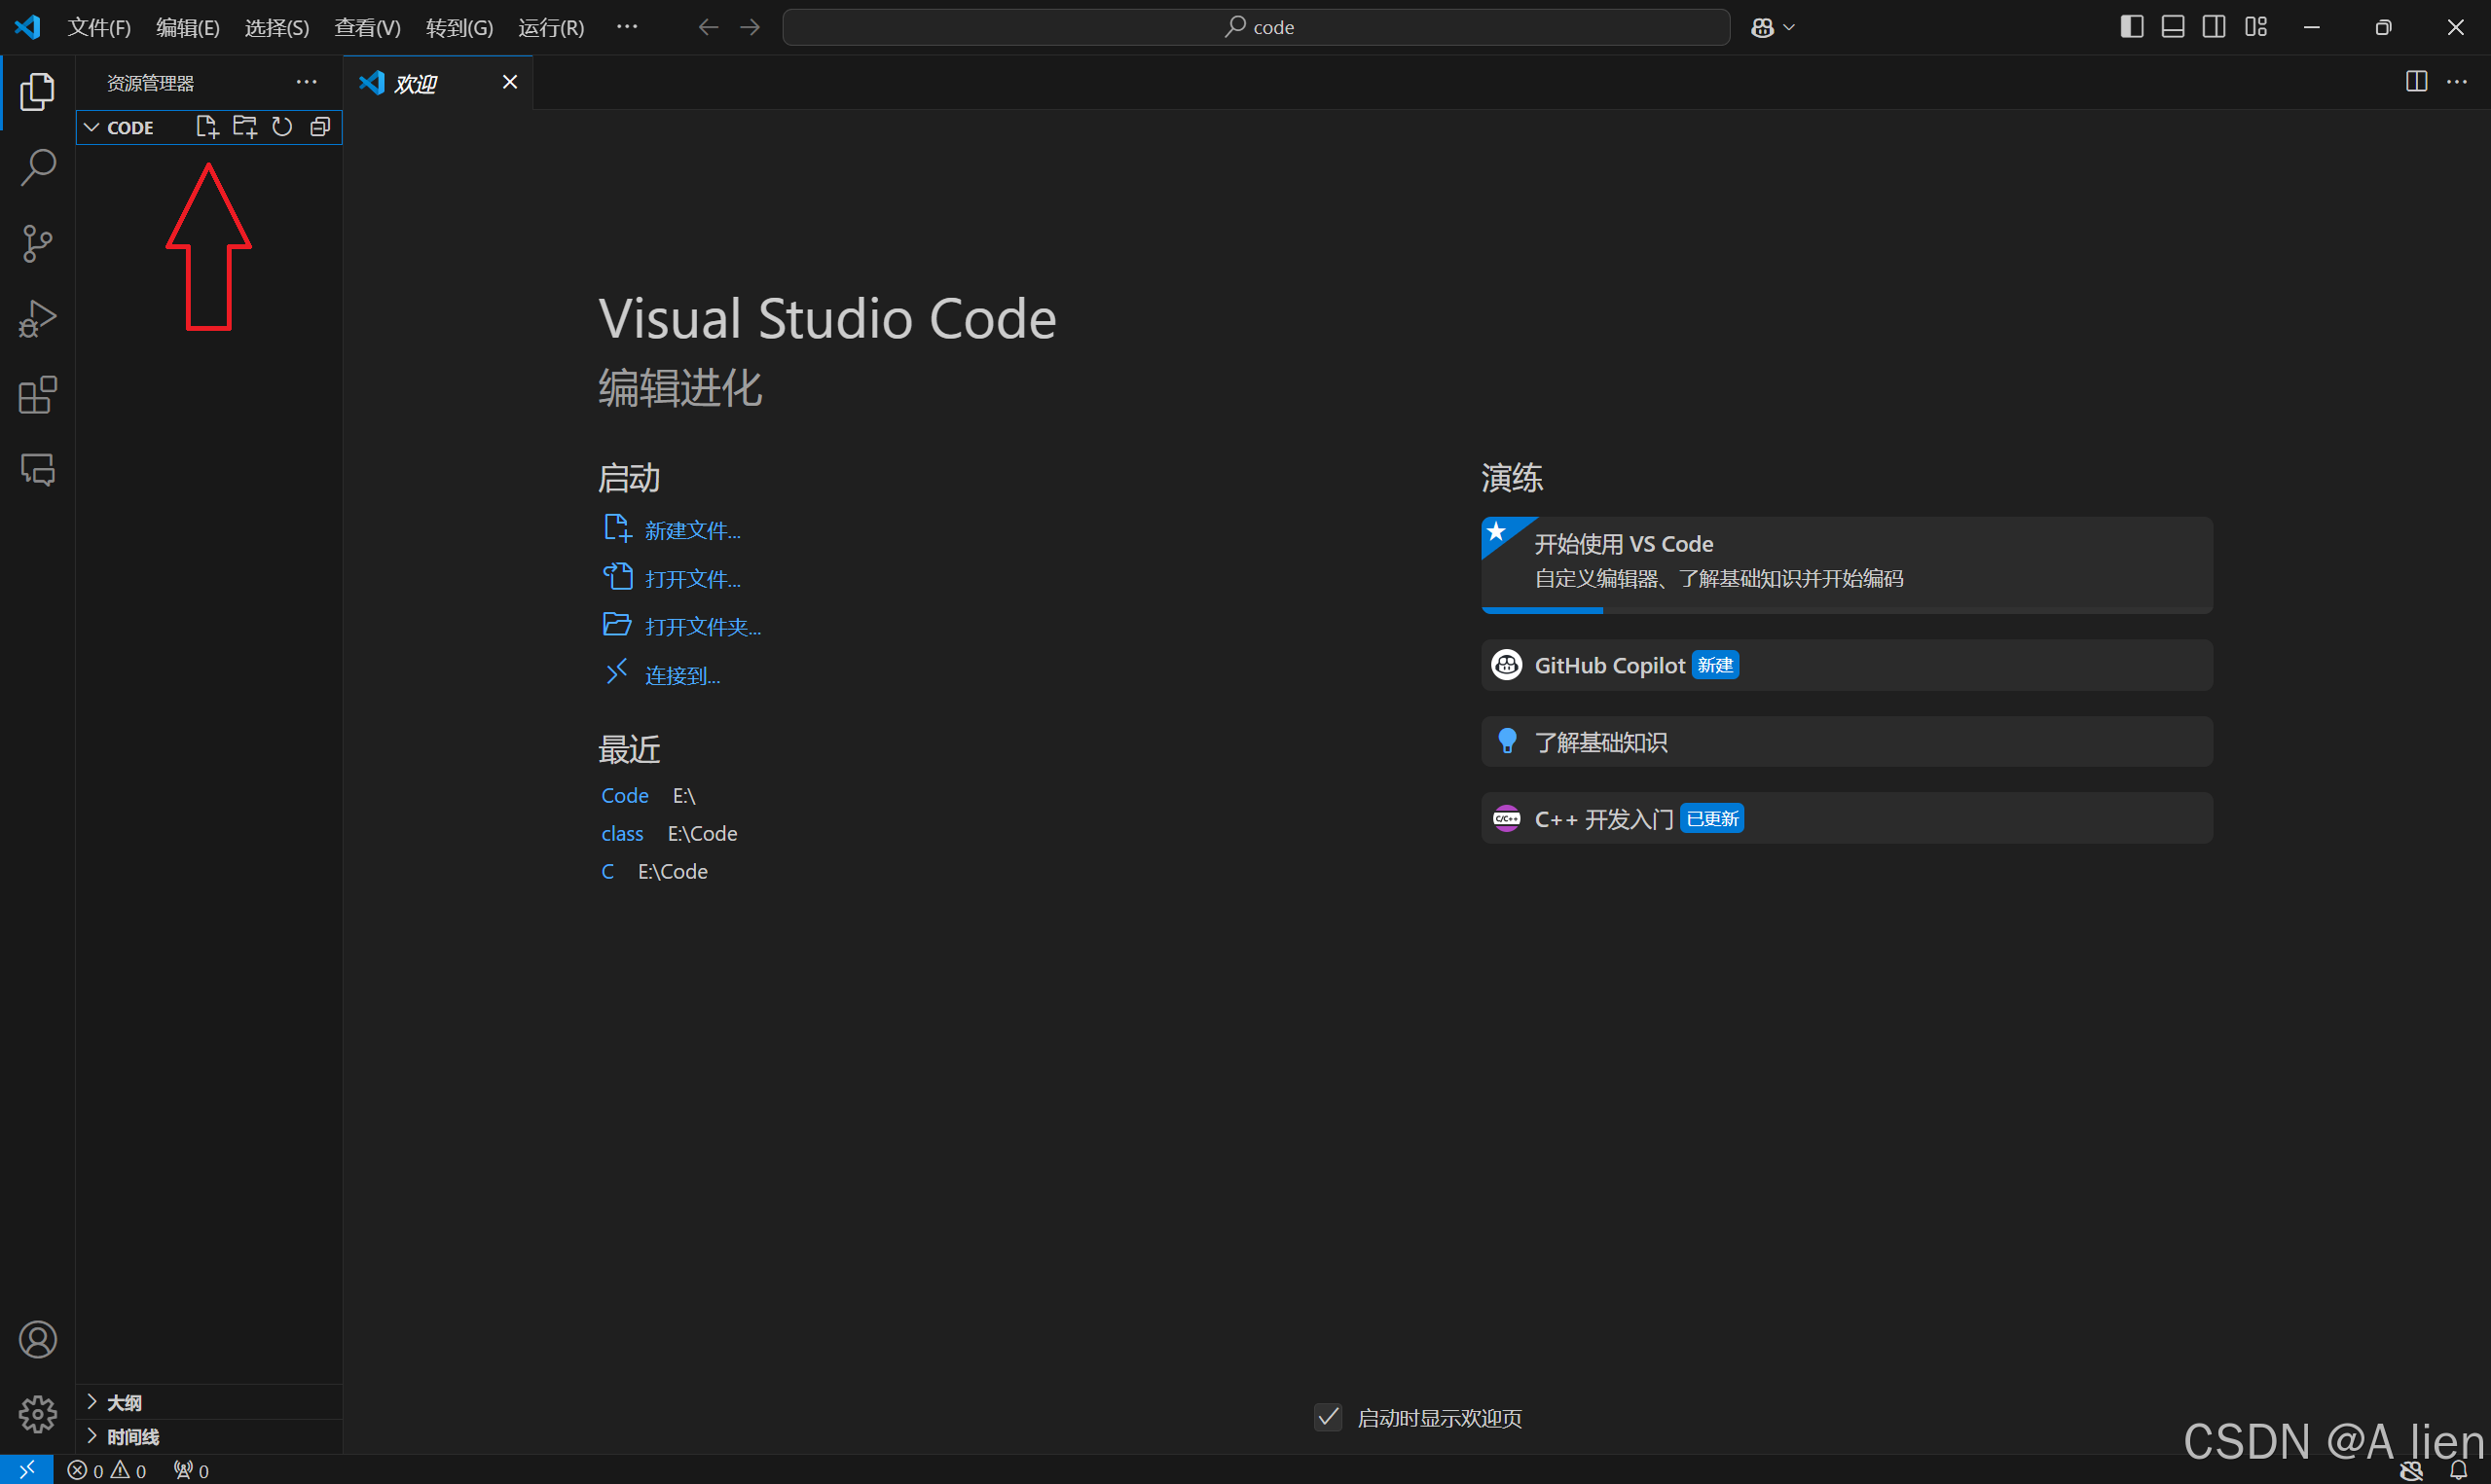Click the New File icon in explorer
This screenshot has height=1484, width=2491.
207,127
